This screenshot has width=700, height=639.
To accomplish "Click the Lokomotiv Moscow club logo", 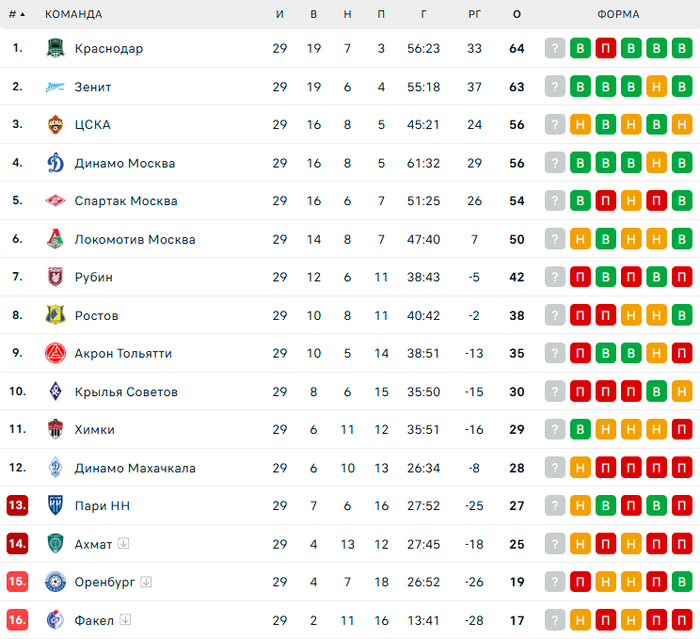I will click(x=56, y=239).
